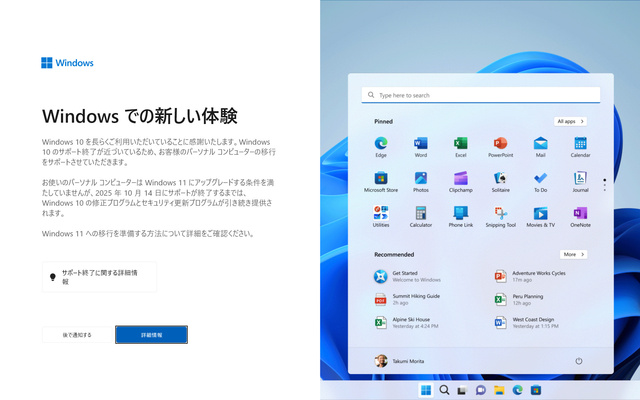The height and width of the screenshot is (400, 640).
Task: Open Task View on the taskbar
Action: 462,390
